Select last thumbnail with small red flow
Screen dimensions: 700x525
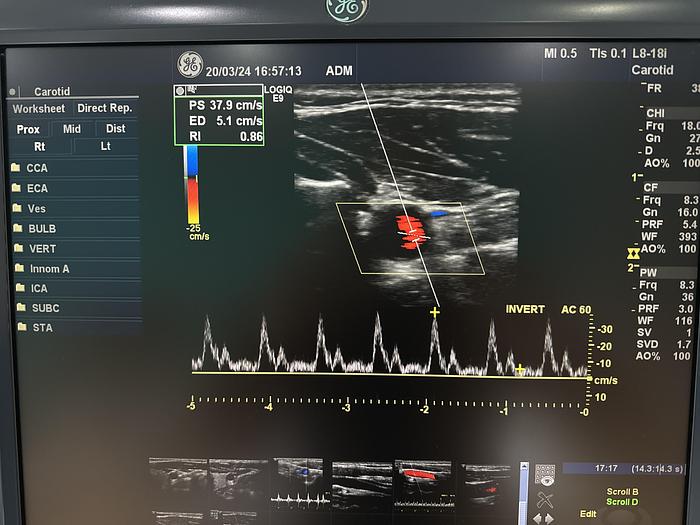488,486
